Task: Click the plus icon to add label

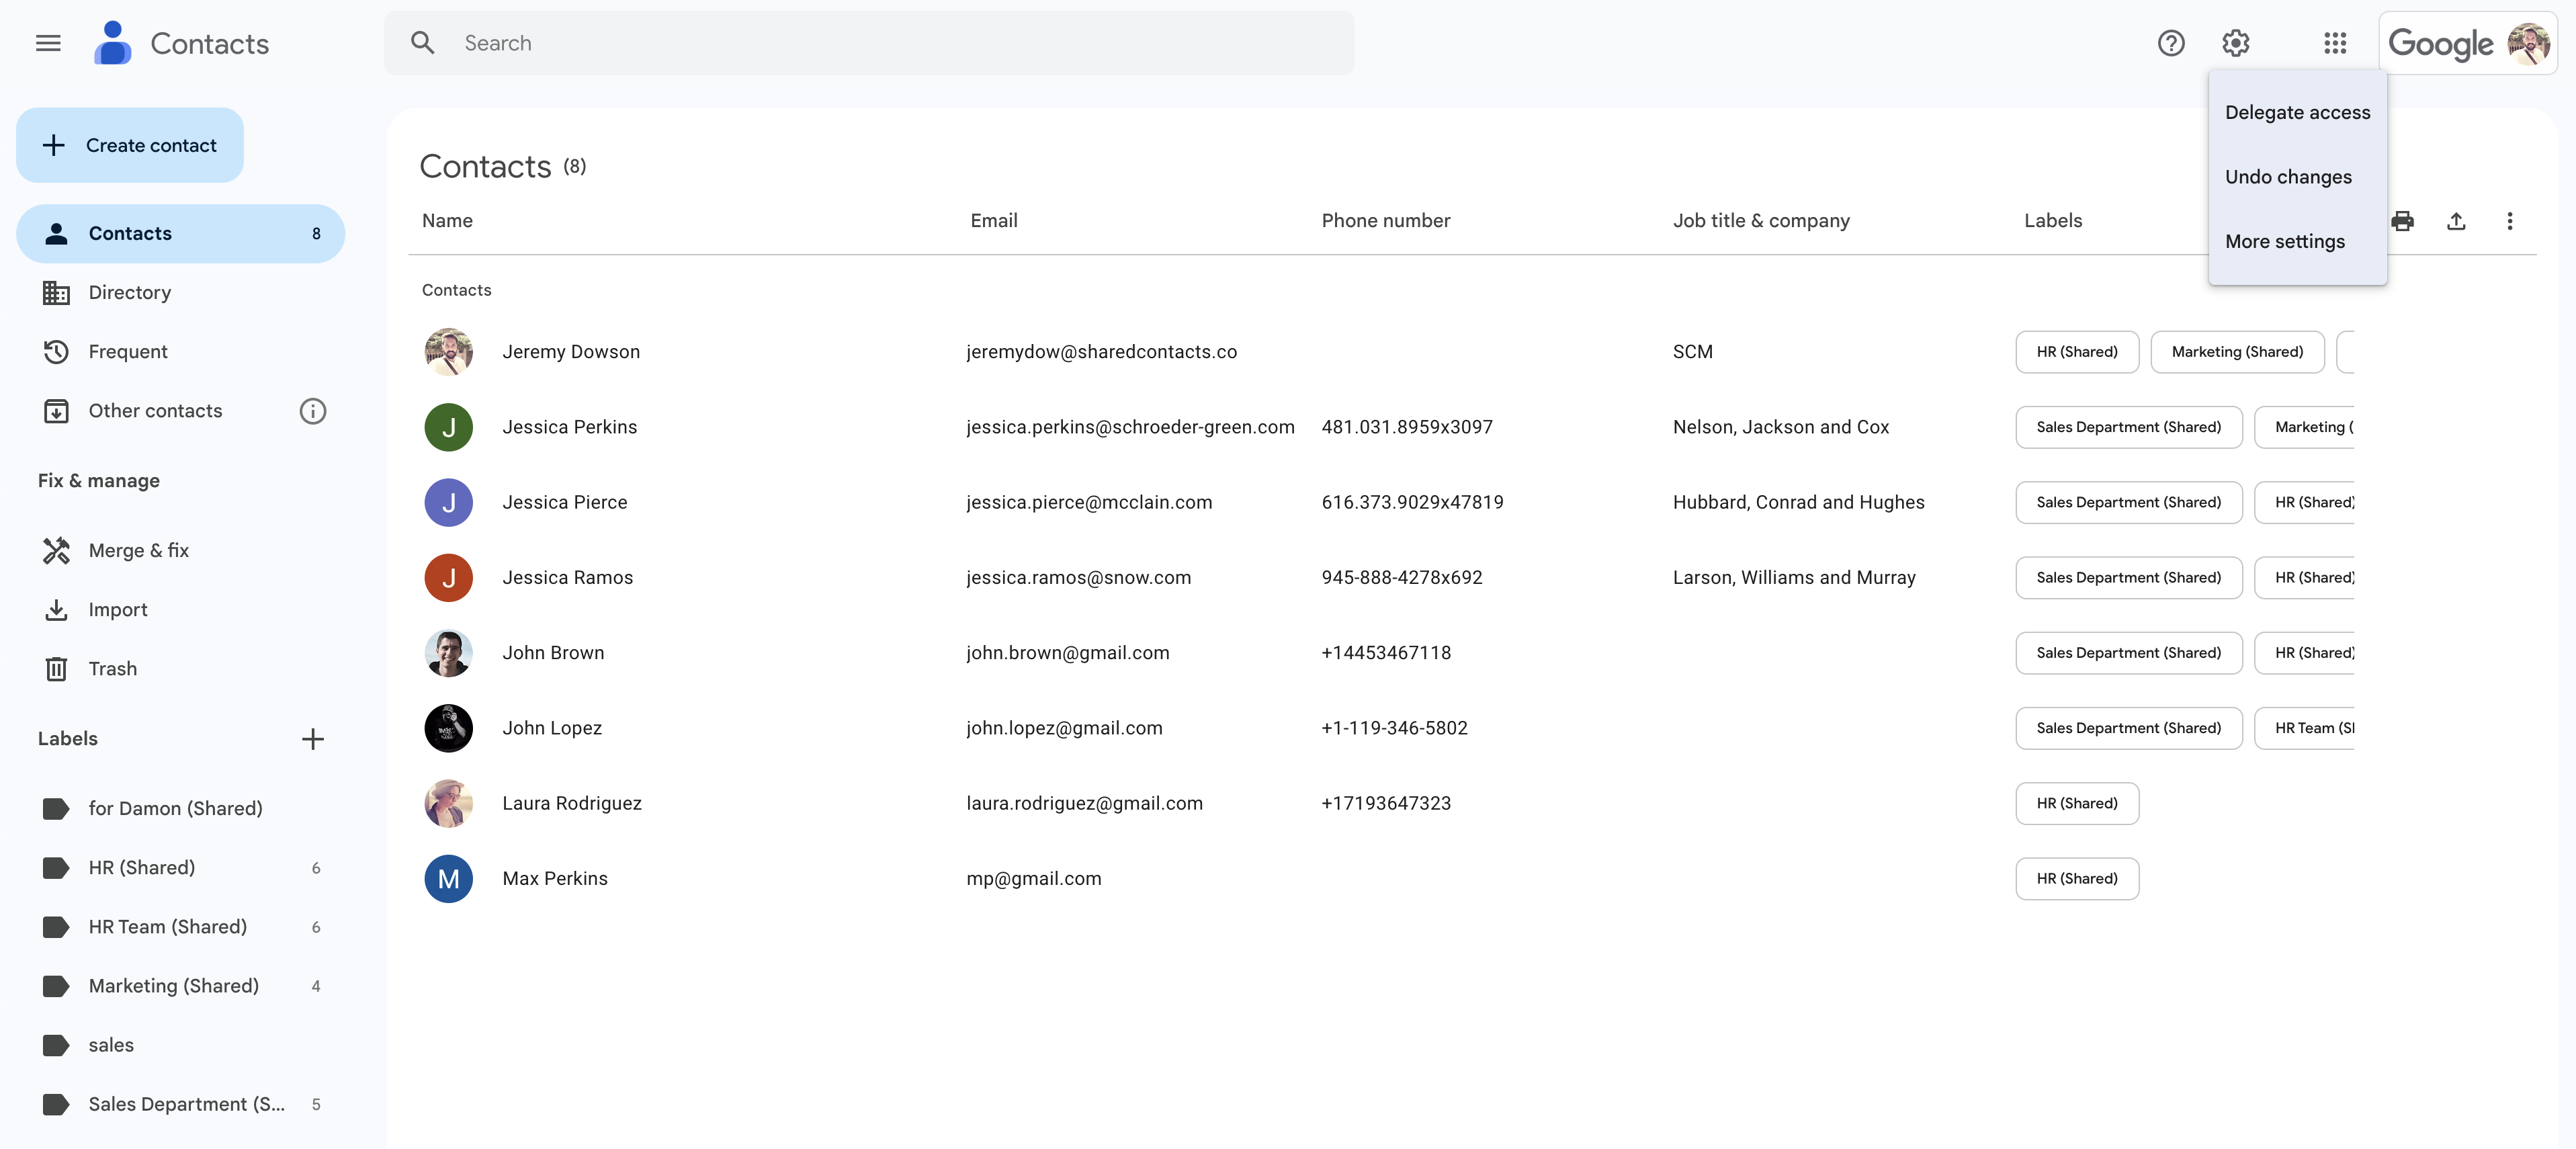Action: [x=312, y=739]
